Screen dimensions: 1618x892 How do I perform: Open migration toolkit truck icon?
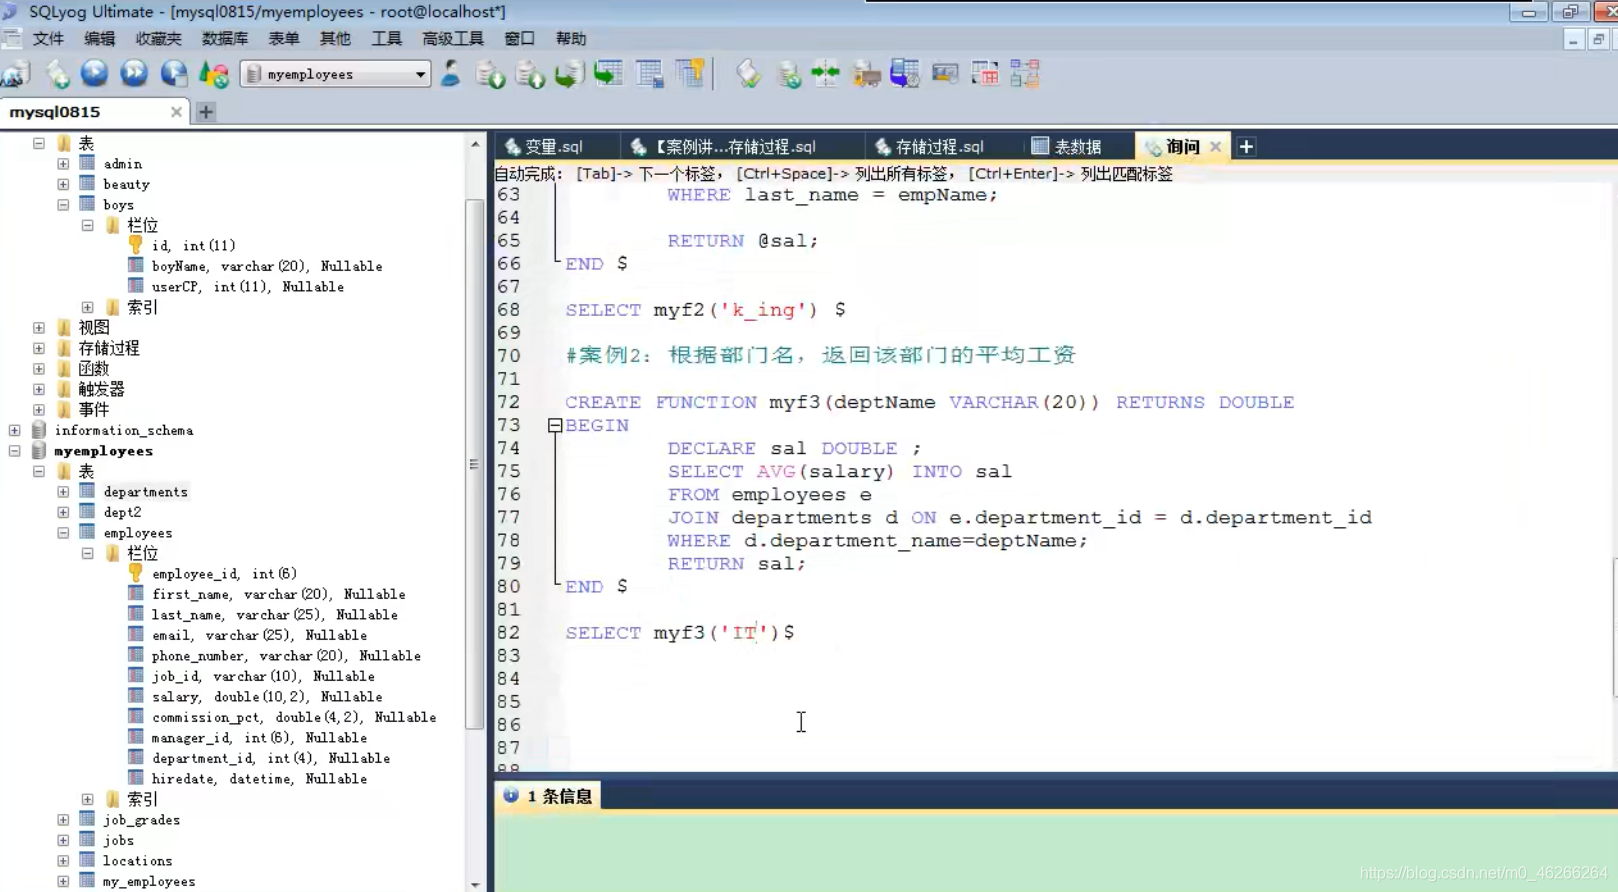866,74
